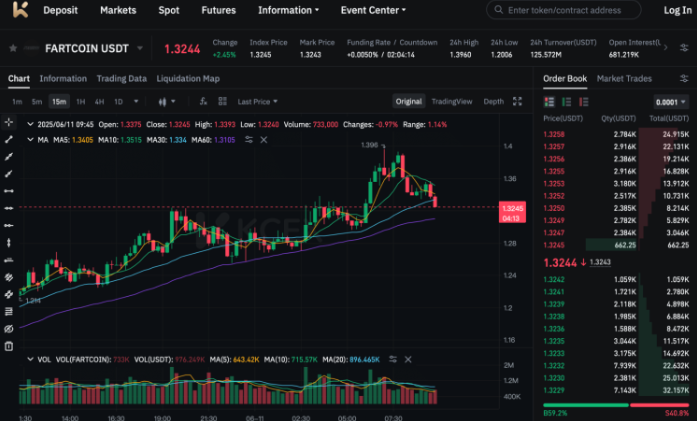
Task: Switch to the Liquidation Map tab
Action: click(188, 78)
